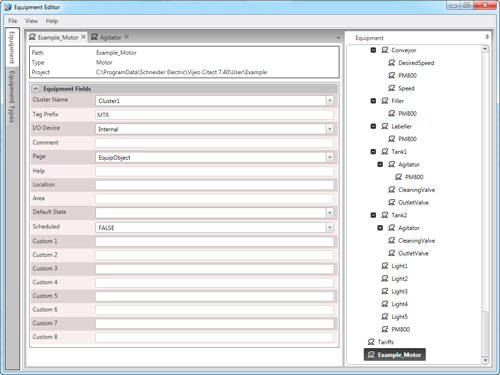Open the Help menu

[52, 21]
